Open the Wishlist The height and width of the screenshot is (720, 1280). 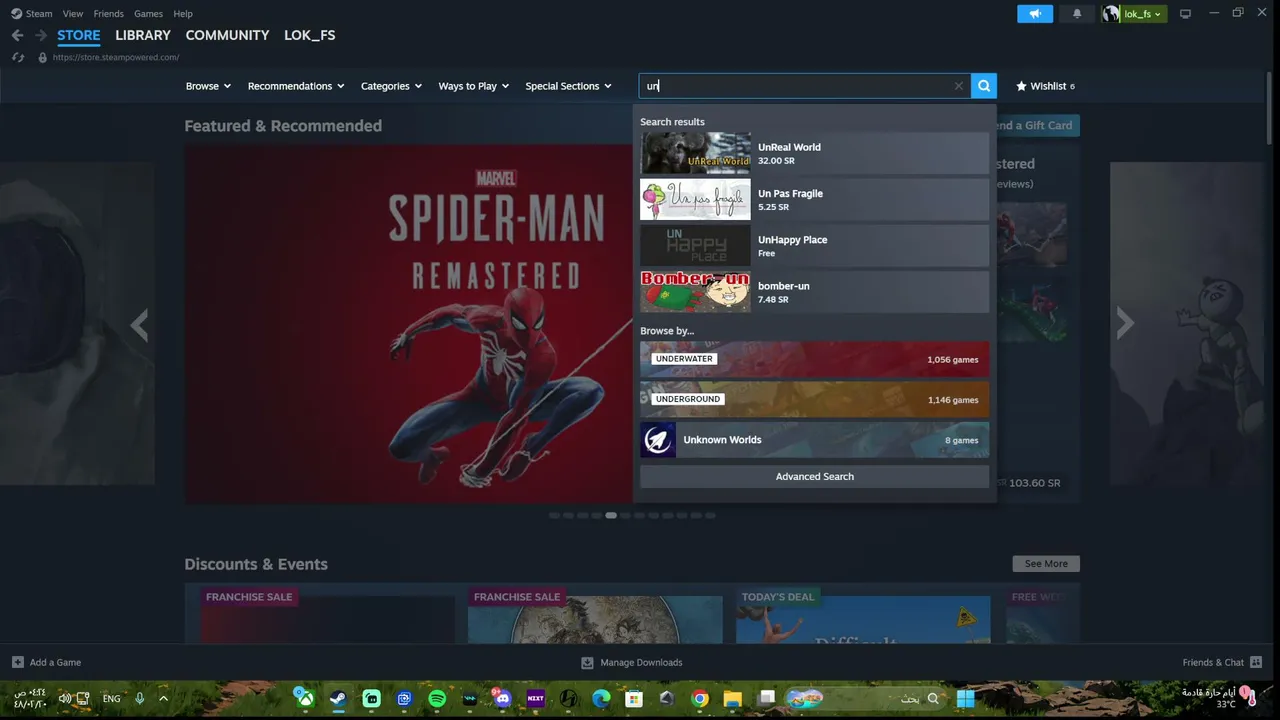coord(1045,86)
